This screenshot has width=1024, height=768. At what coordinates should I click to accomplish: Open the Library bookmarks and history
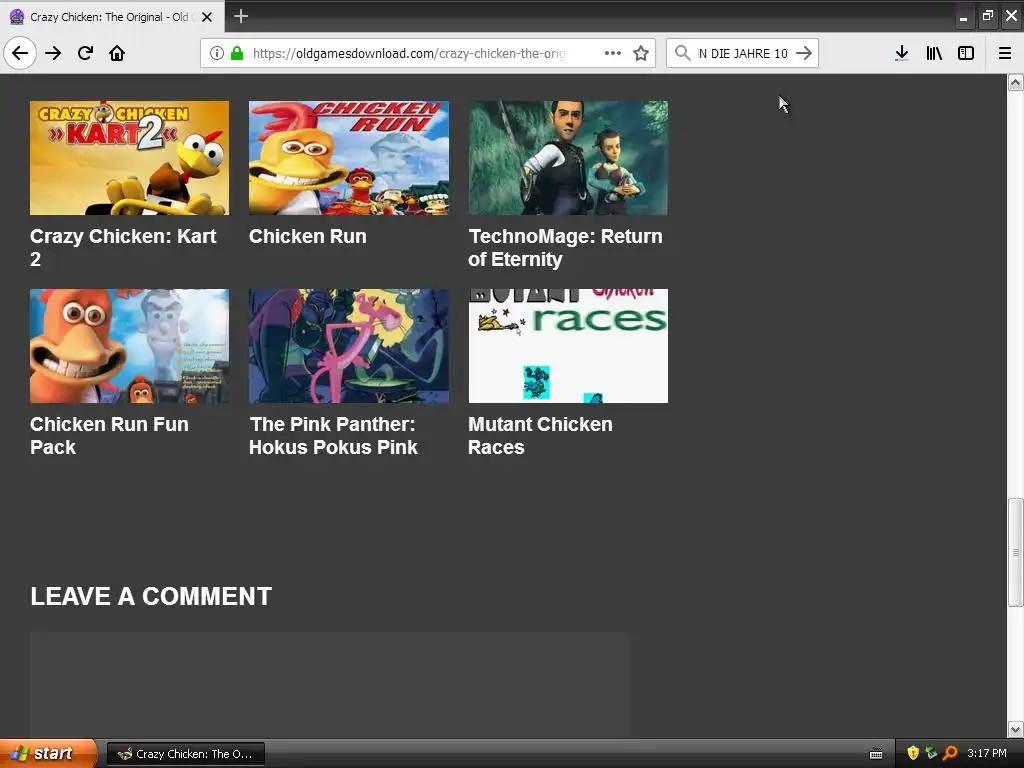click(934, 54)
